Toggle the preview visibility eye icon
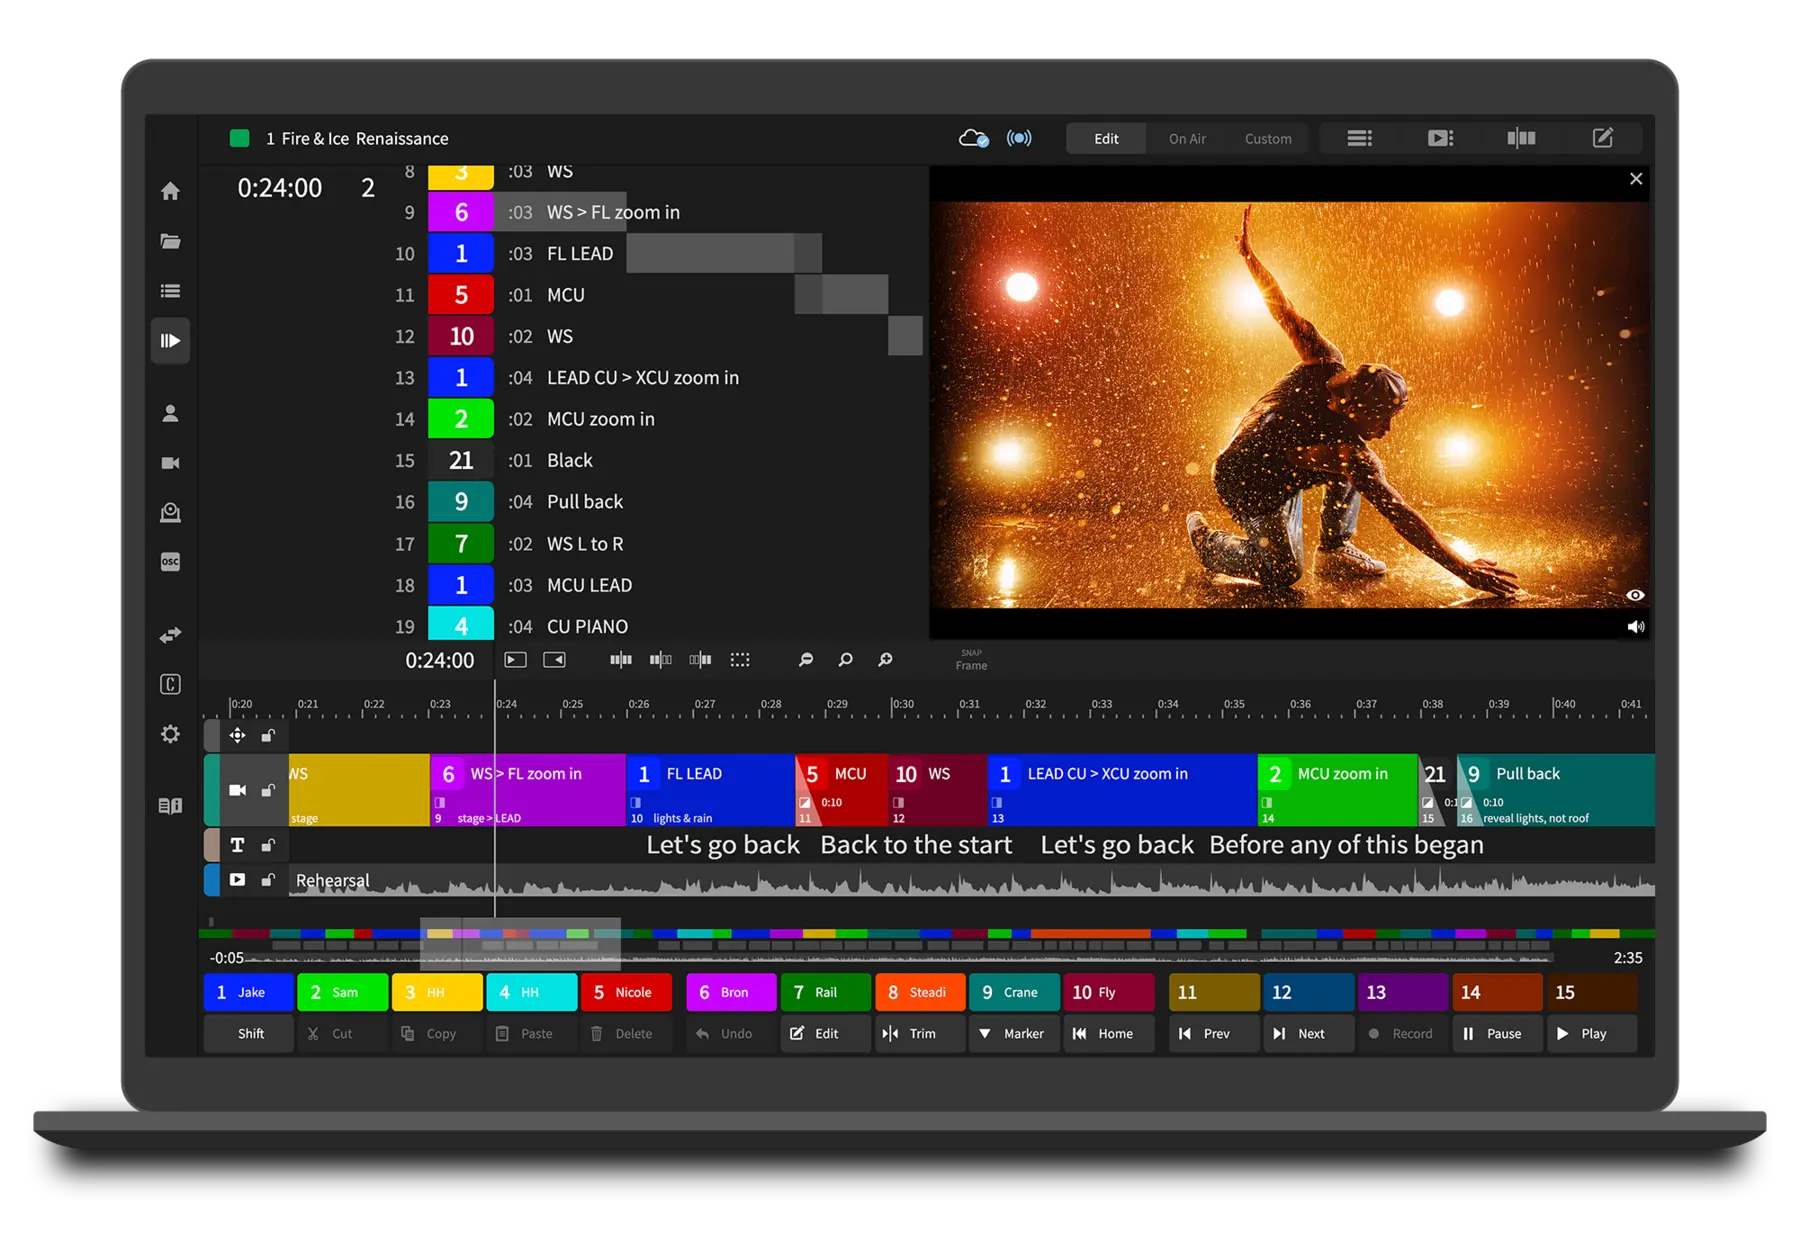The image size is (1800, 1260). [1635, 595]
